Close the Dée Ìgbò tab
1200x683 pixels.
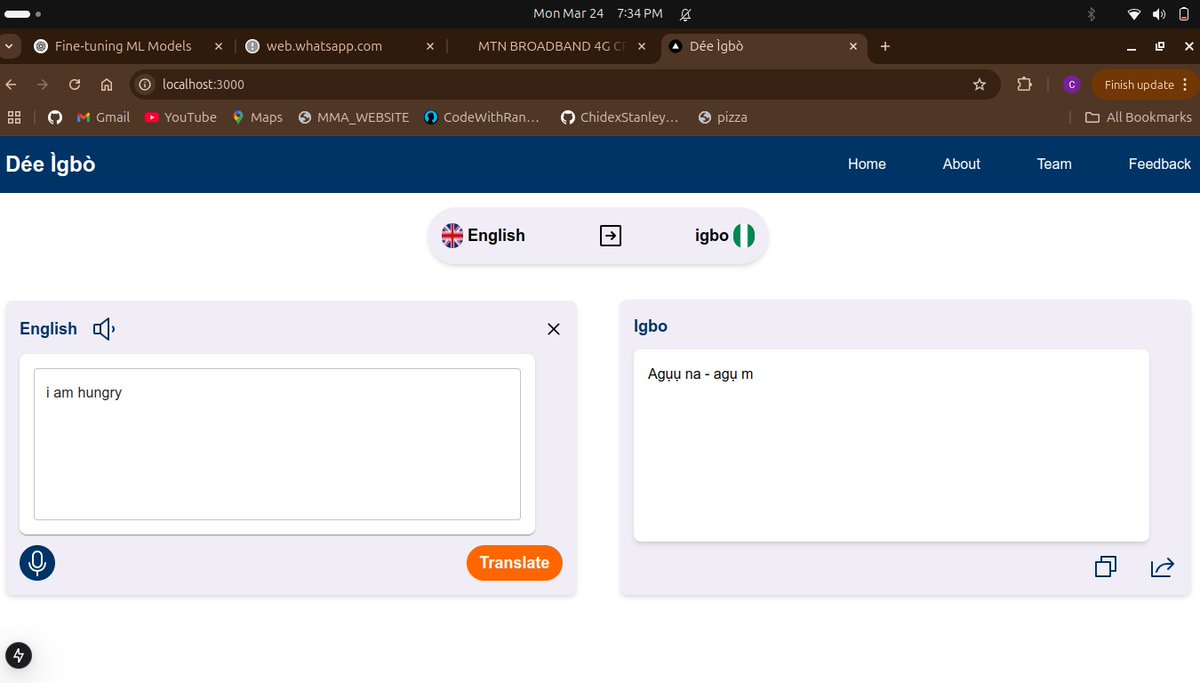853,46
